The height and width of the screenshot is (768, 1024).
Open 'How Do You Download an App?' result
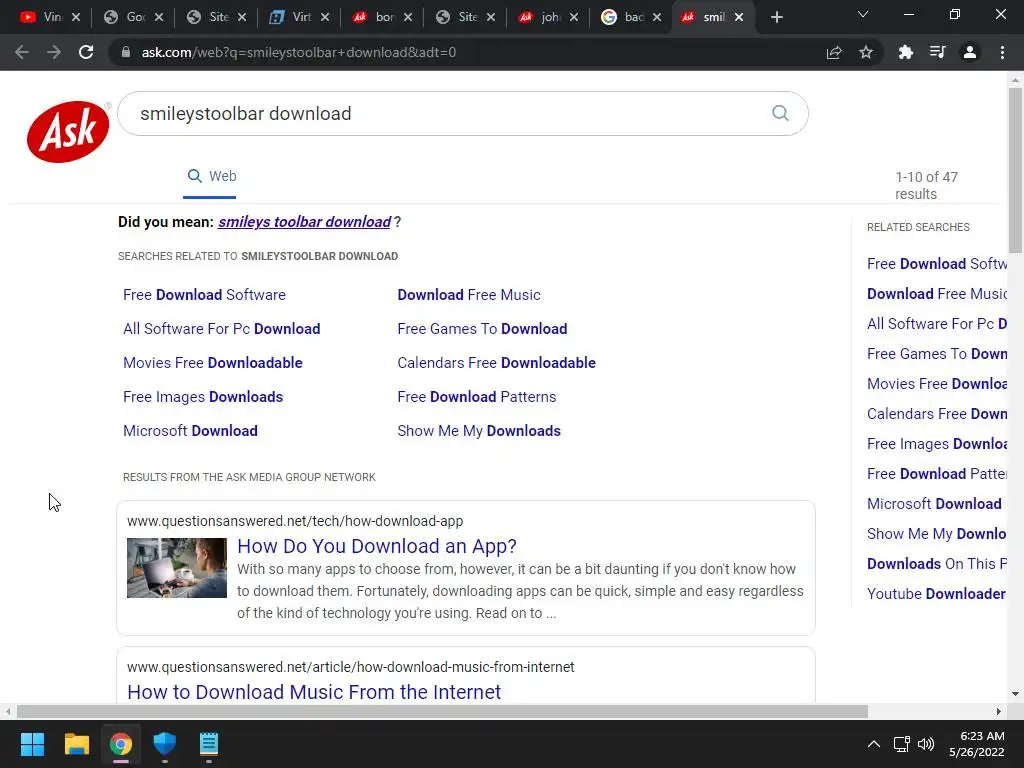click(x=377, y=546)
